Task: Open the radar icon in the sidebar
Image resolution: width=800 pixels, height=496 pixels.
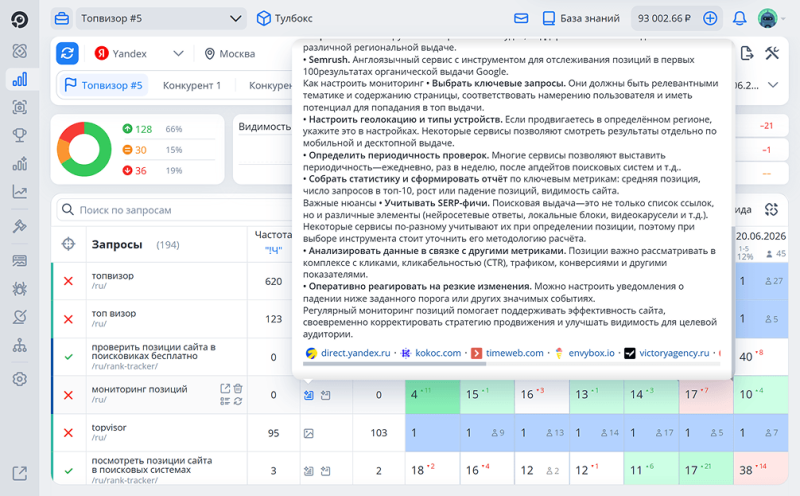Action: point(19,51)
